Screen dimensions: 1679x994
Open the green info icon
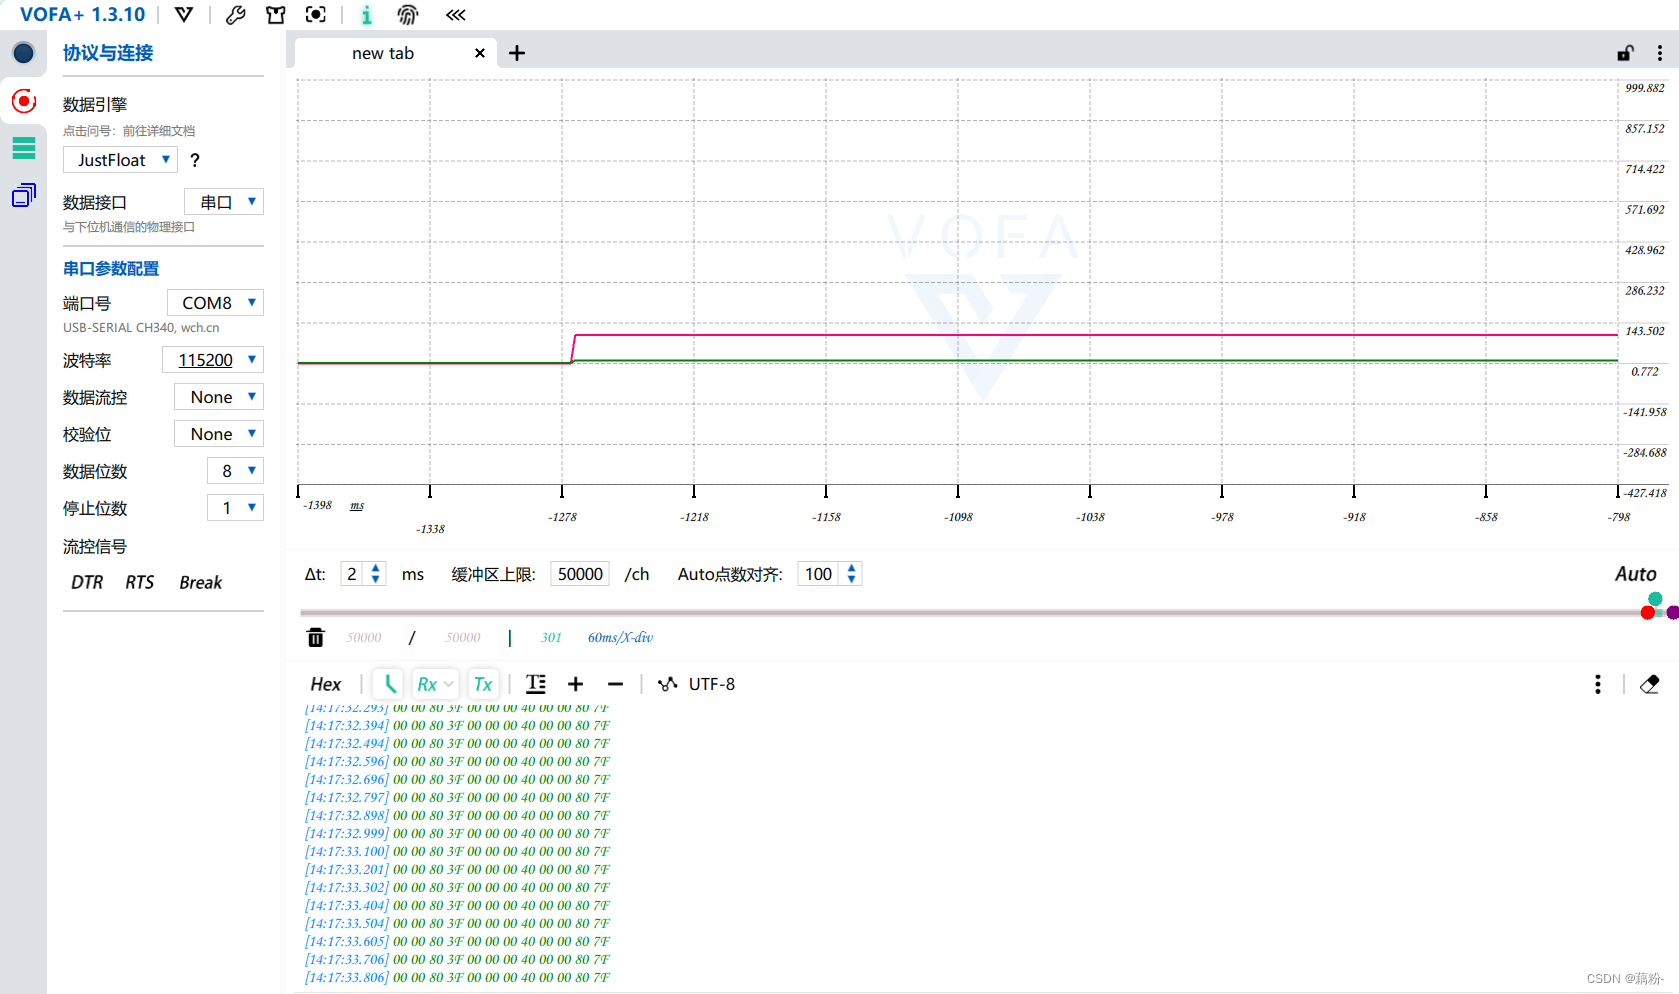coord(367,15)
